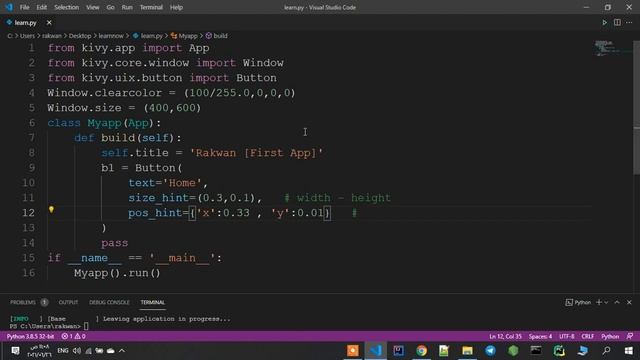Open the Edit menu
This screenshot has width=640, height=360.
(x=41, y=7)
